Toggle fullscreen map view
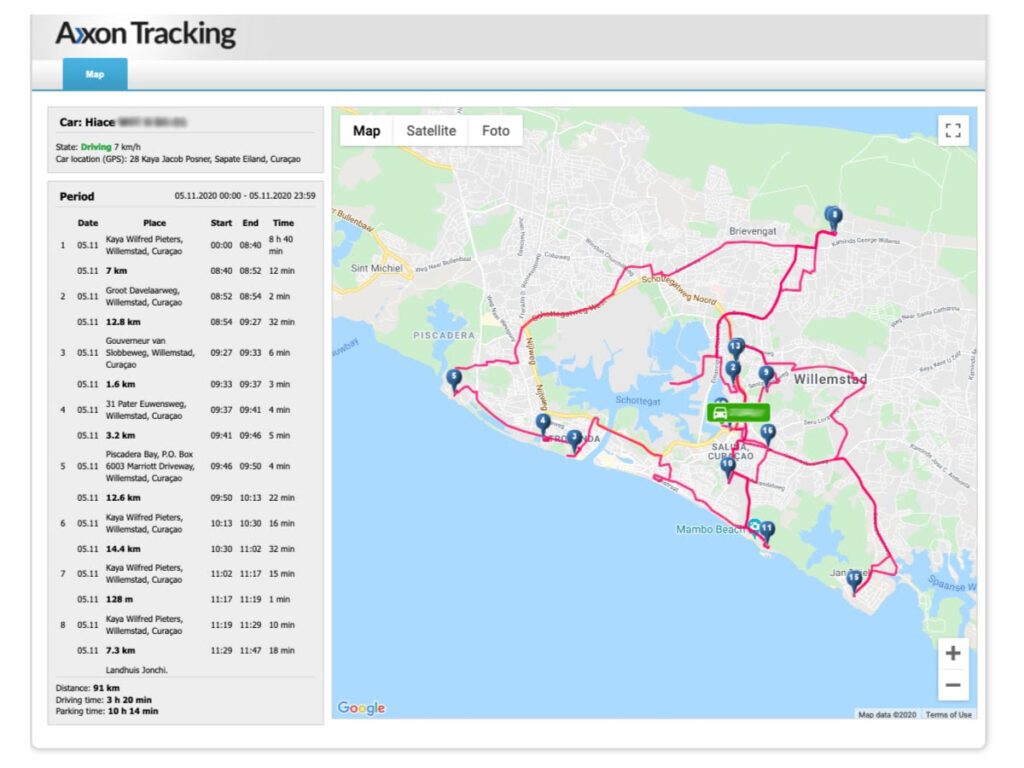The height and width of the screenshot is (768, 1024). pos(953,130)
